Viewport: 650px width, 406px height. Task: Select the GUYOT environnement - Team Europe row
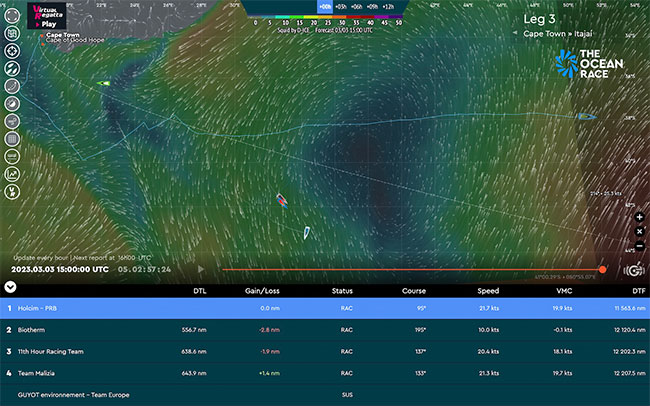325,395
